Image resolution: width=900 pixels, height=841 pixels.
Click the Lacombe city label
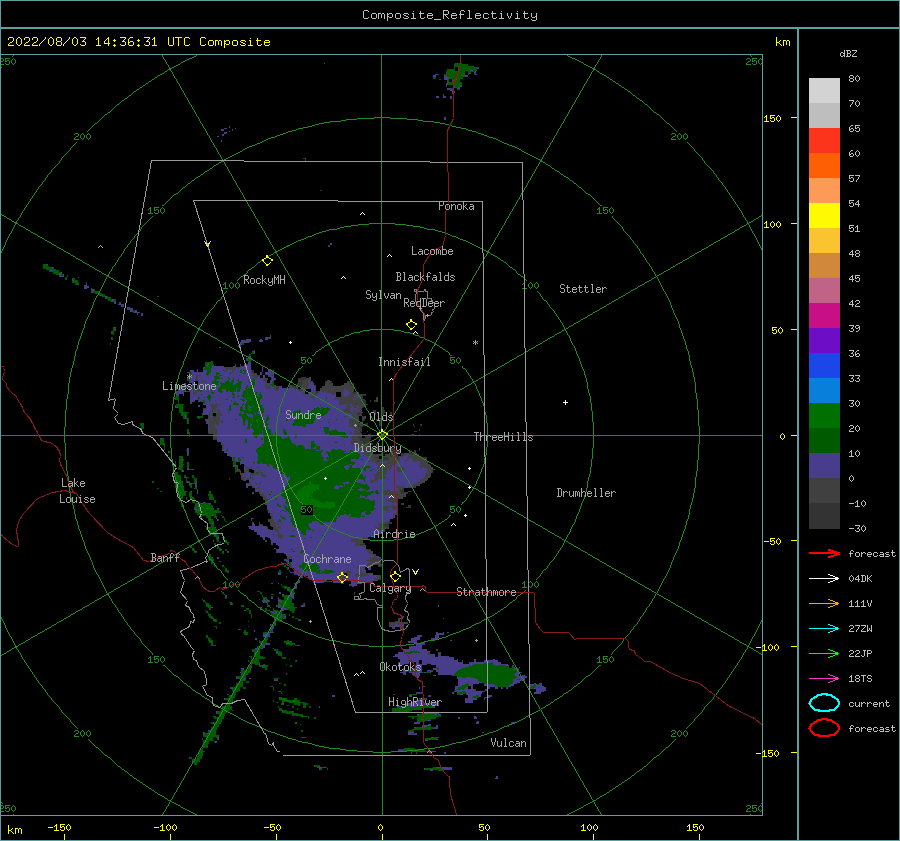click(x=432, y=251)
